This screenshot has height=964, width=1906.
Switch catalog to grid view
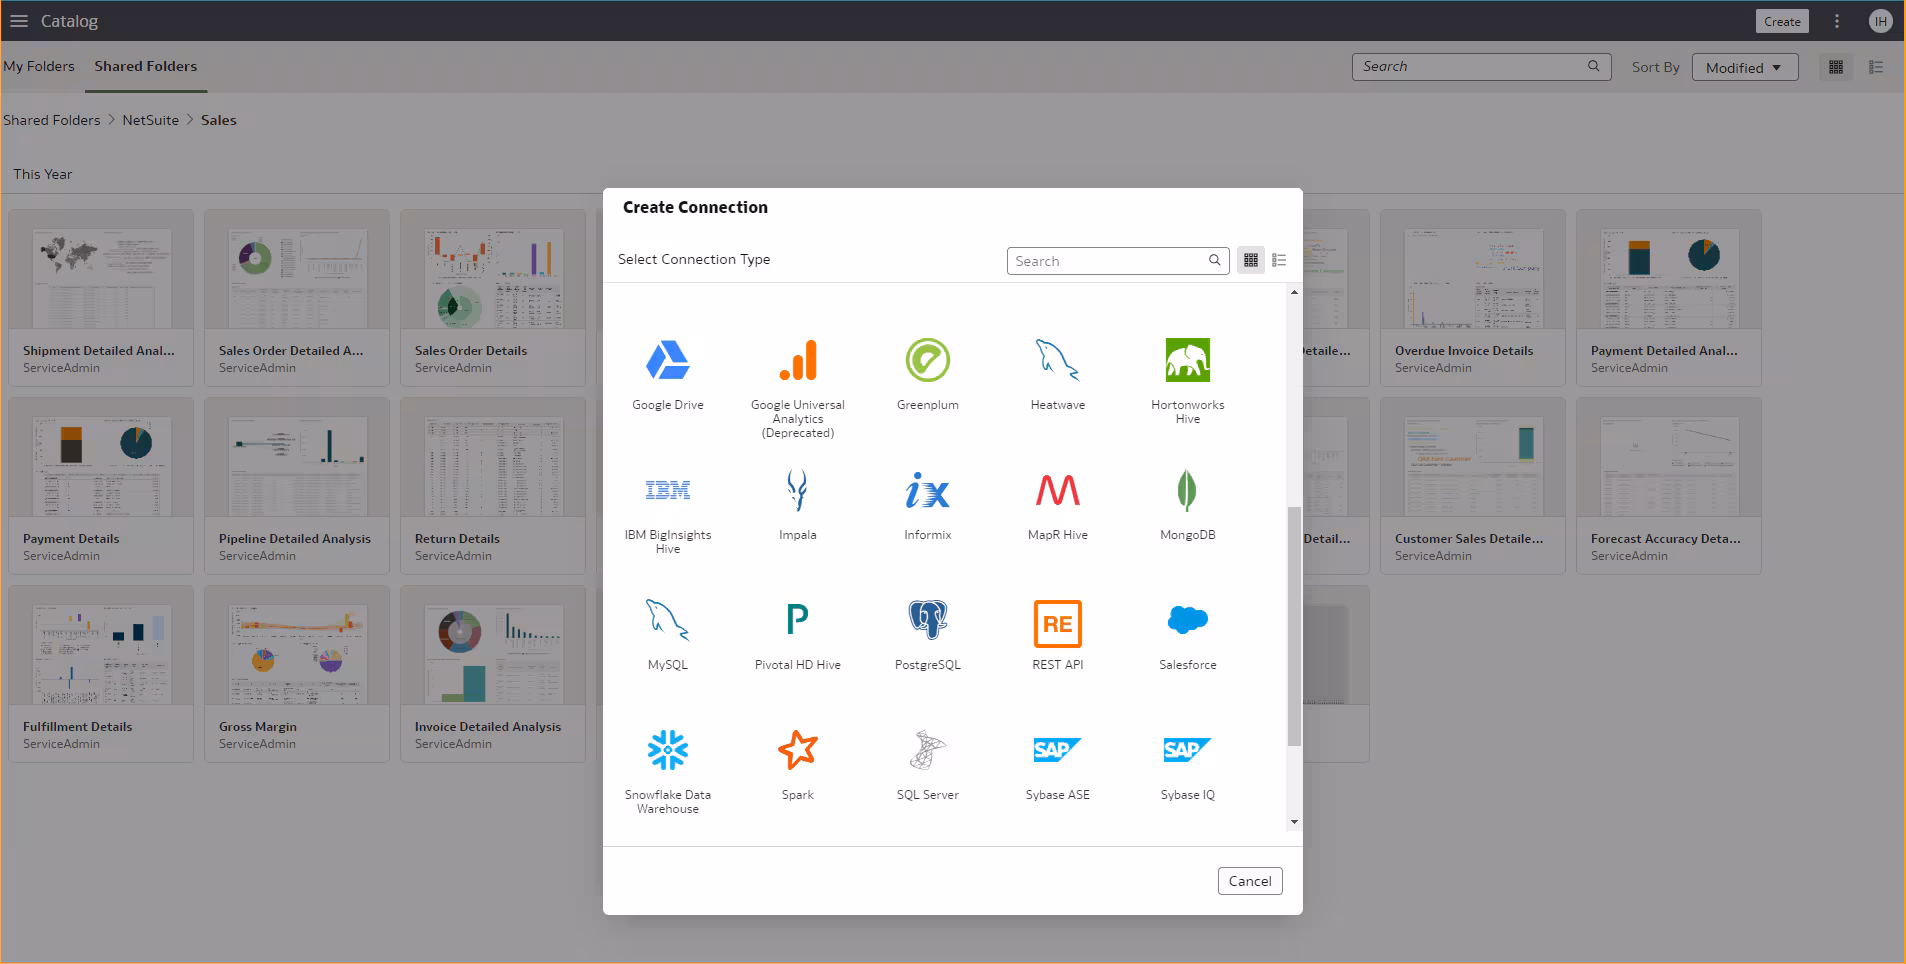[x=1836, y=67]
